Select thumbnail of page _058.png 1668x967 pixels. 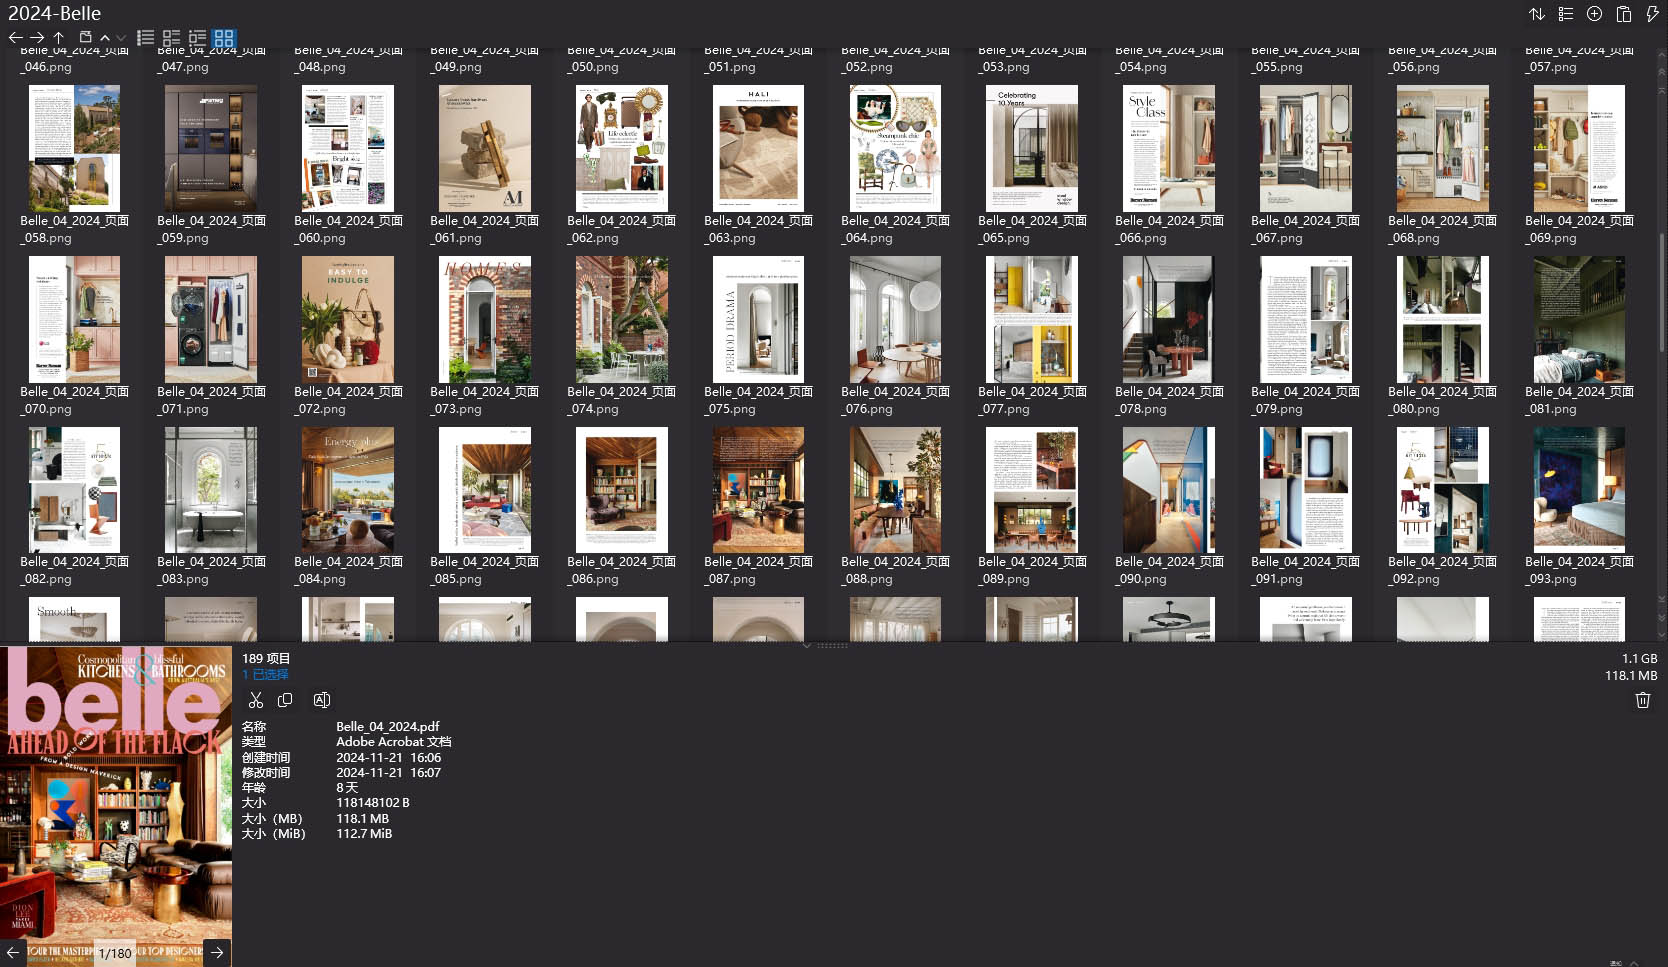[x=75, y=148]
